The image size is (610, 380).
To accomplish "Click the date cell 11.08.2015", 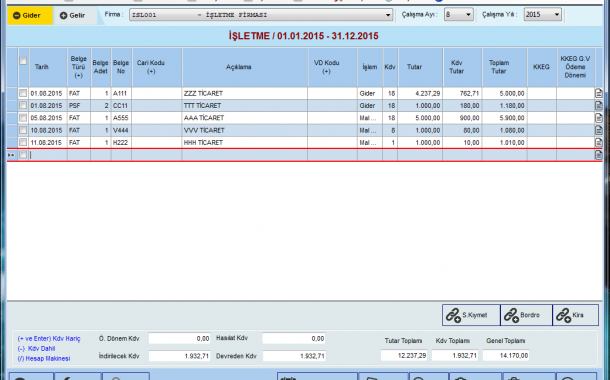I will pos(48,143).
